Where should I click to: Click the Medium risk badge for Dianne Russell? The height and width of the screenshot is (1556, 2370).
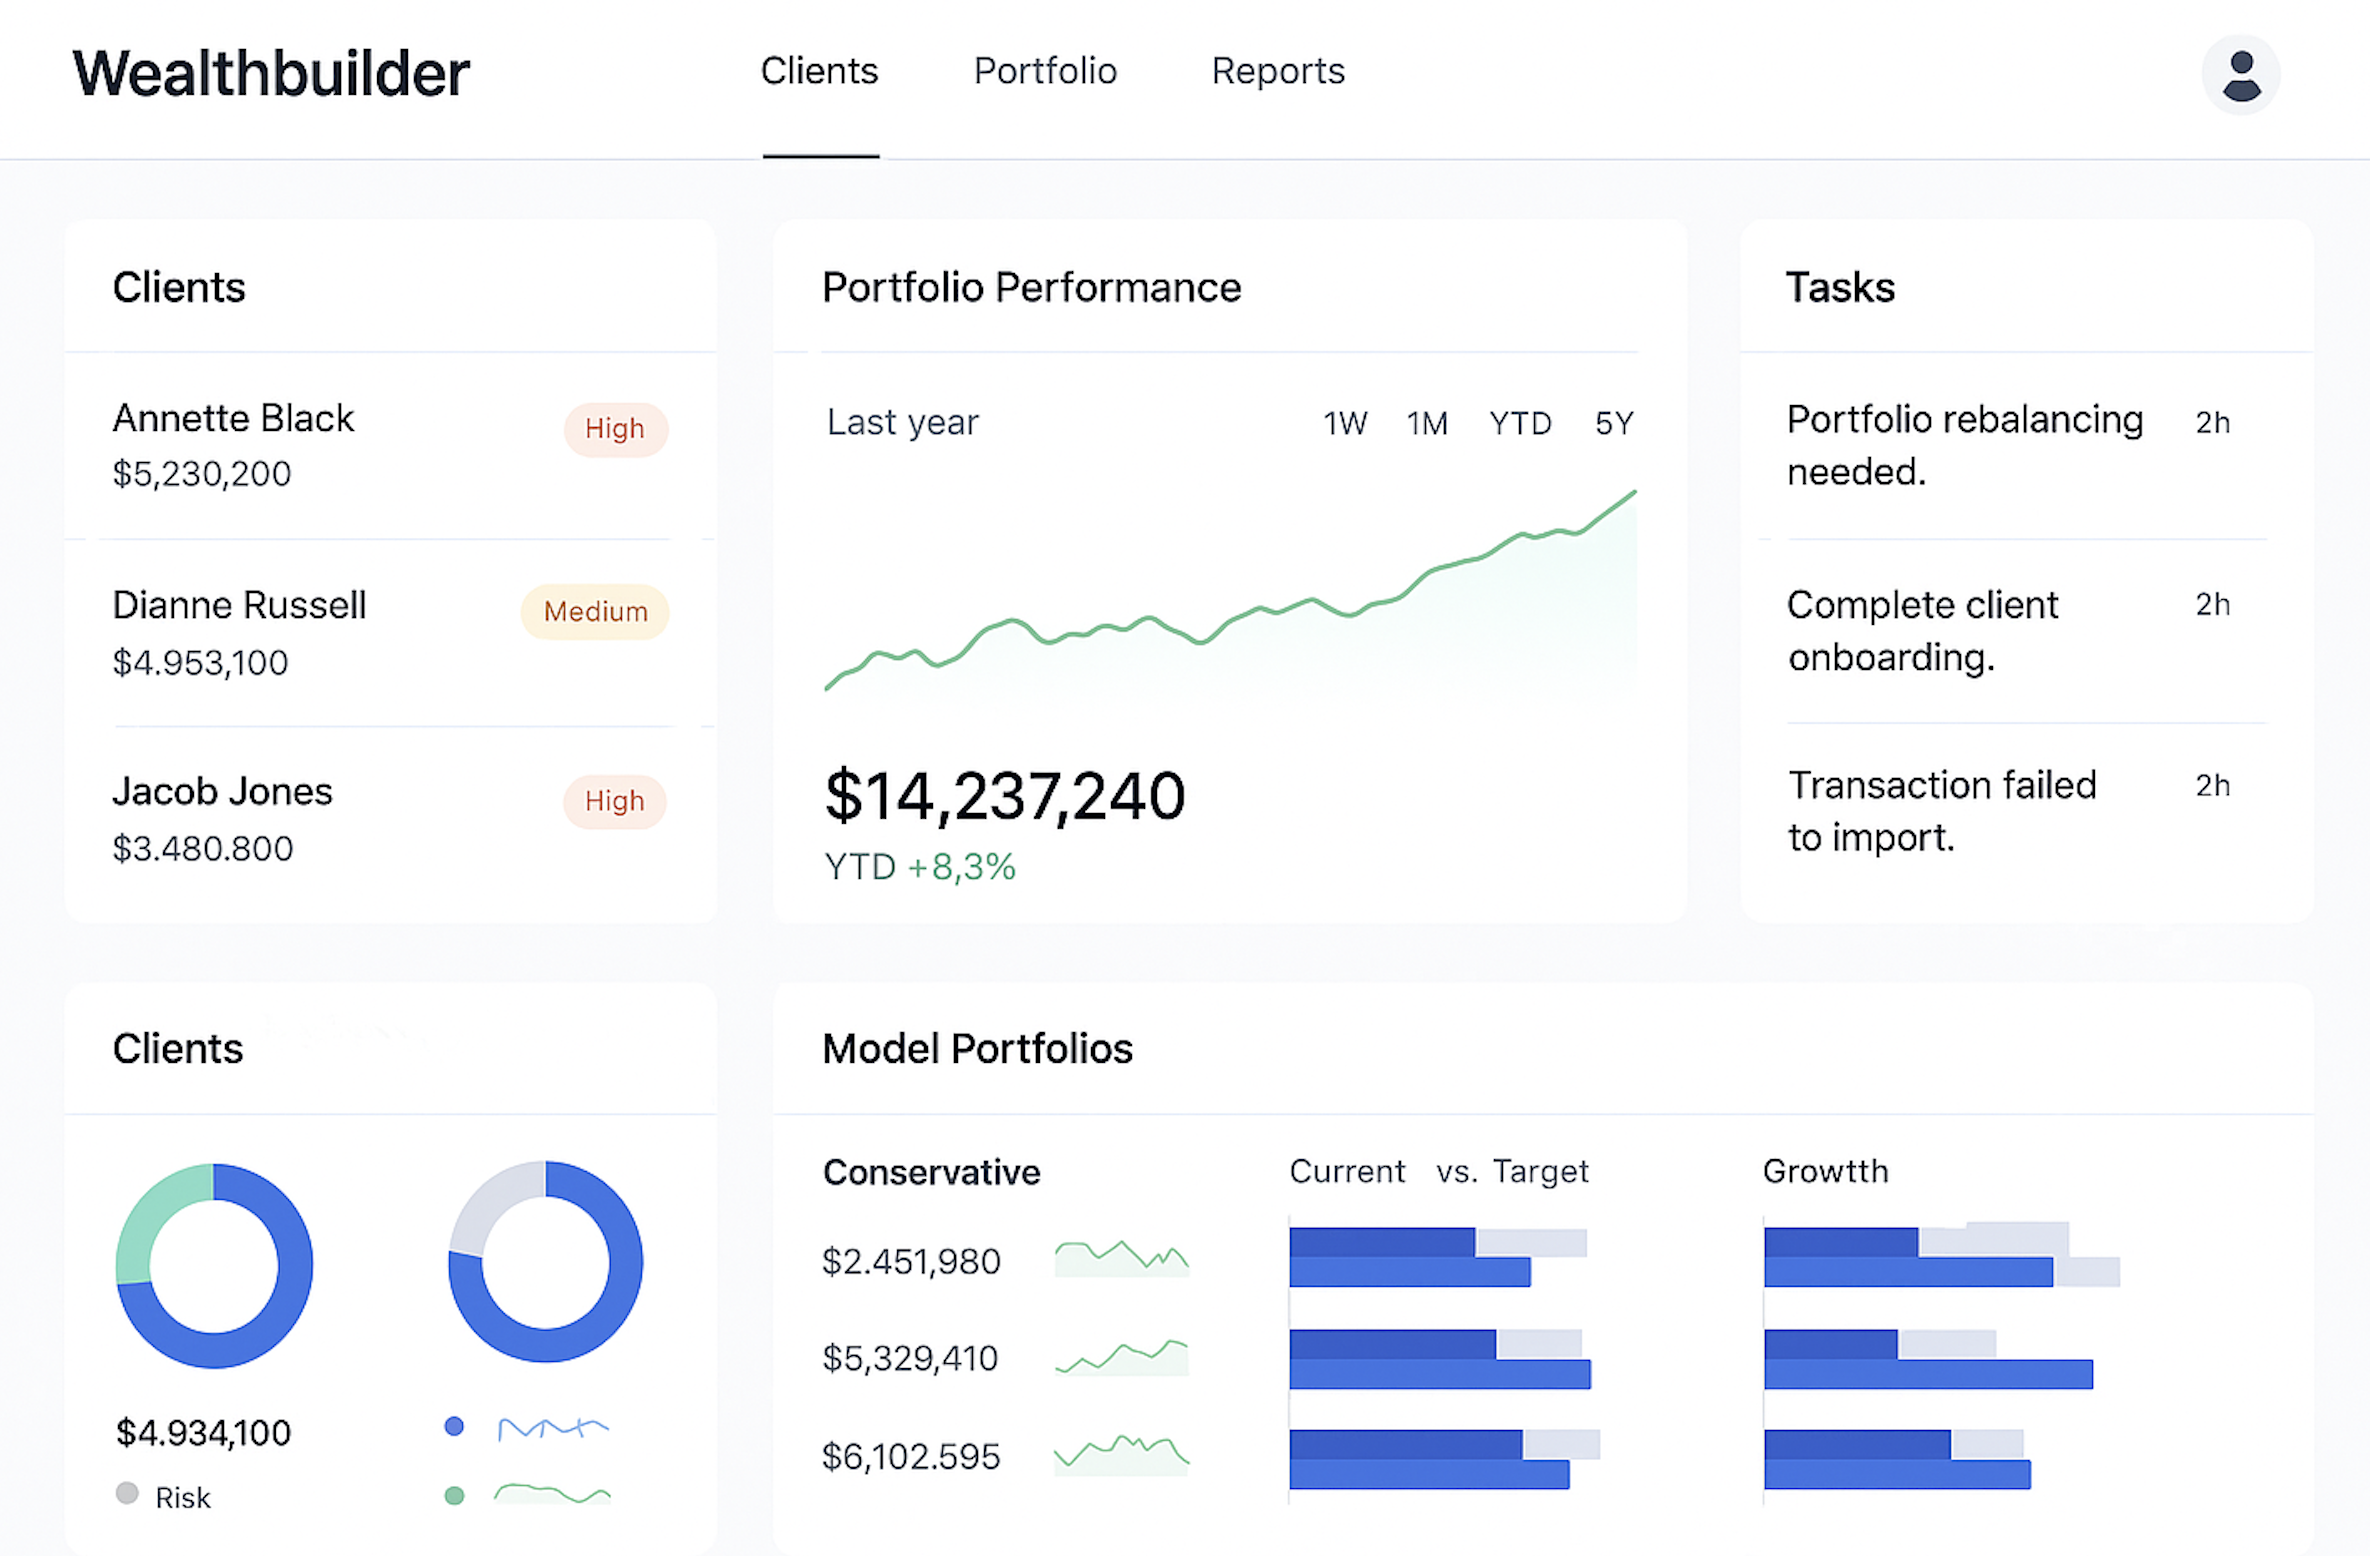click(x=594, y=611)
